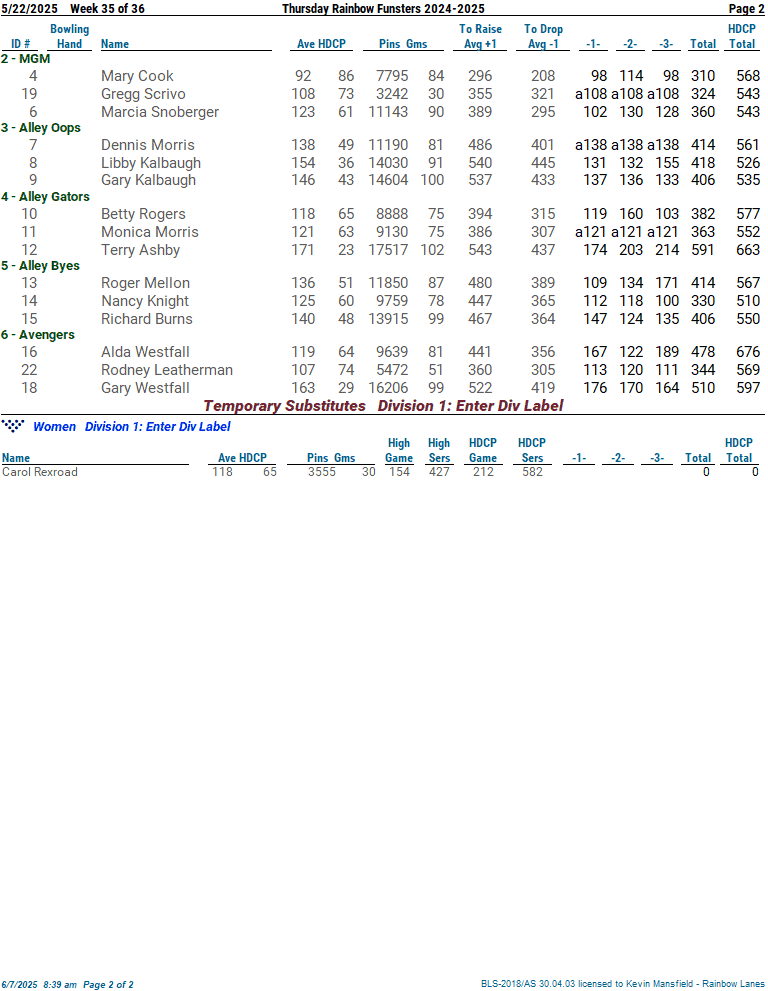The width and height of the screenshot is (768, 991).
Task: Select the name Alda Westfall
Action: [x=145, y=352]
